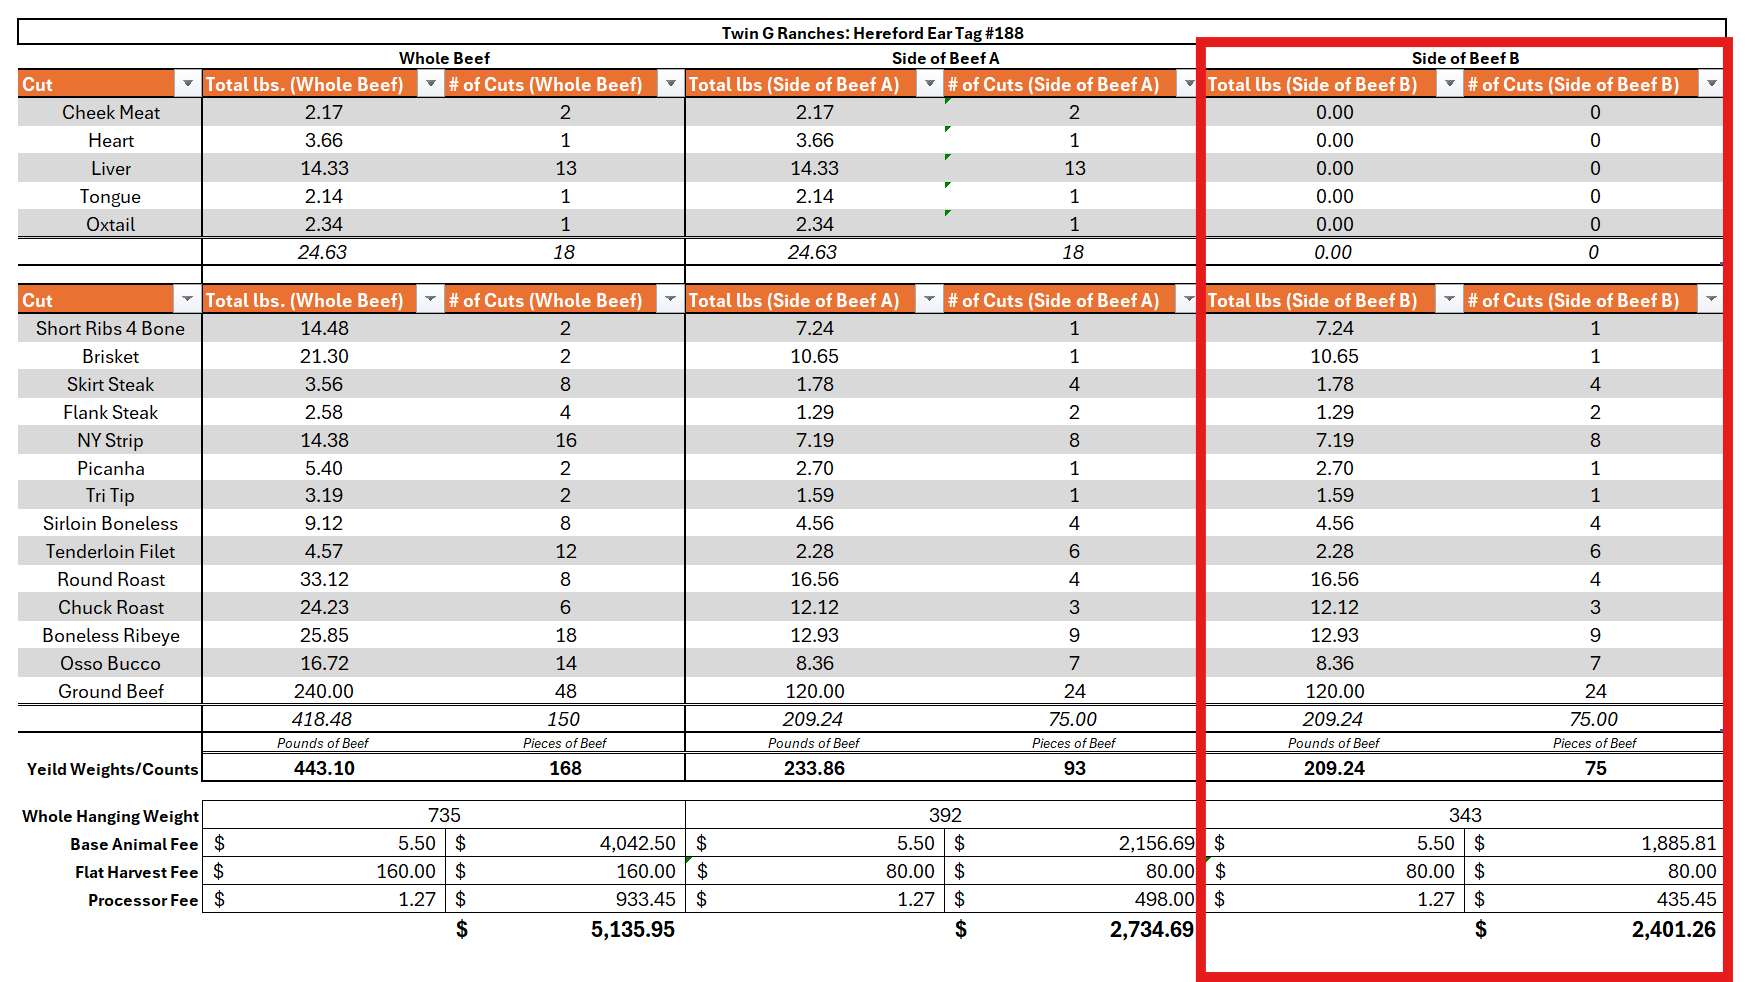The height and width of the screenshot is (982, 1750).
Task: Select the Twin G Ranches title cell
Action: [872, 33]
